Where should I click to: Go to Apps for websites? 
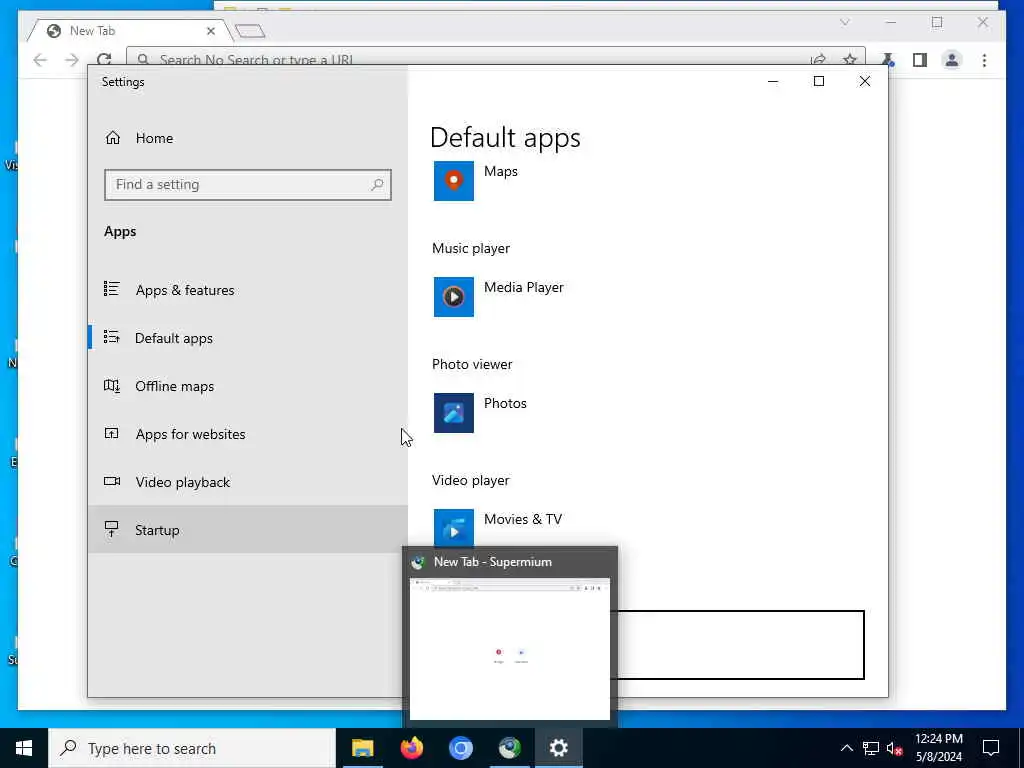click(248, 434)
